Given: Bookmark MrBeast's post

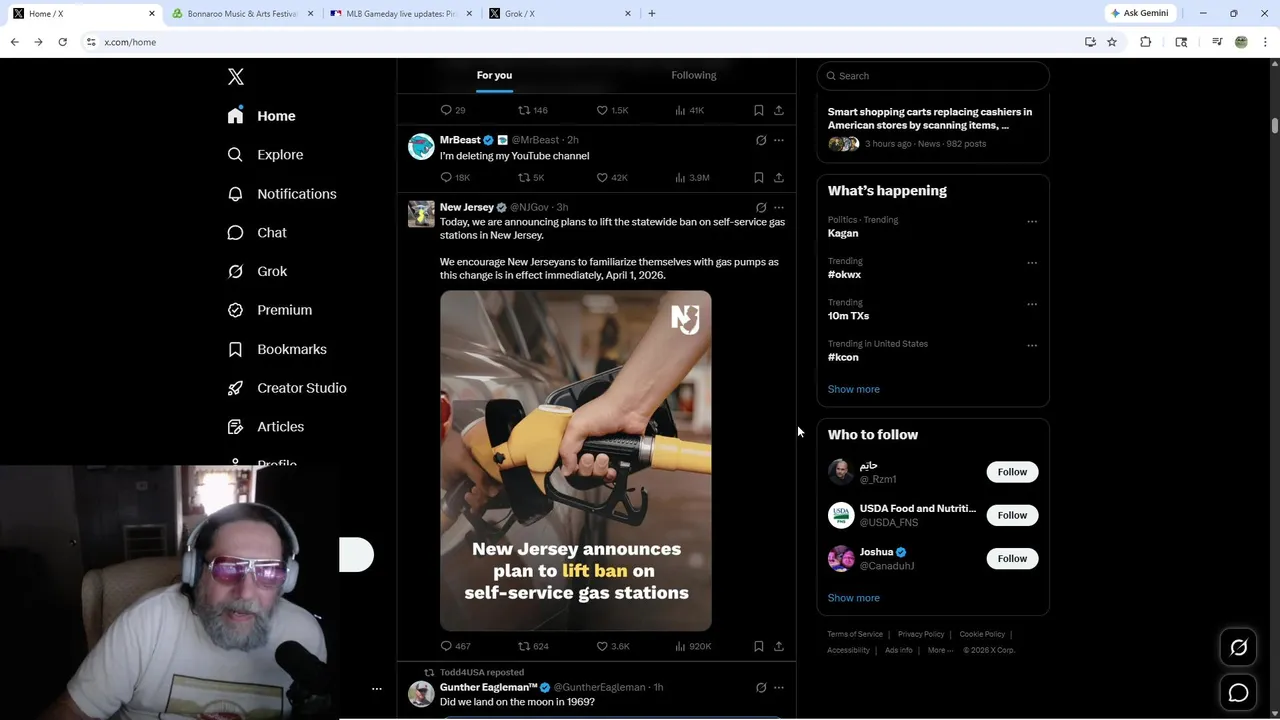Looking at the screenshot, I should (758, 177).
